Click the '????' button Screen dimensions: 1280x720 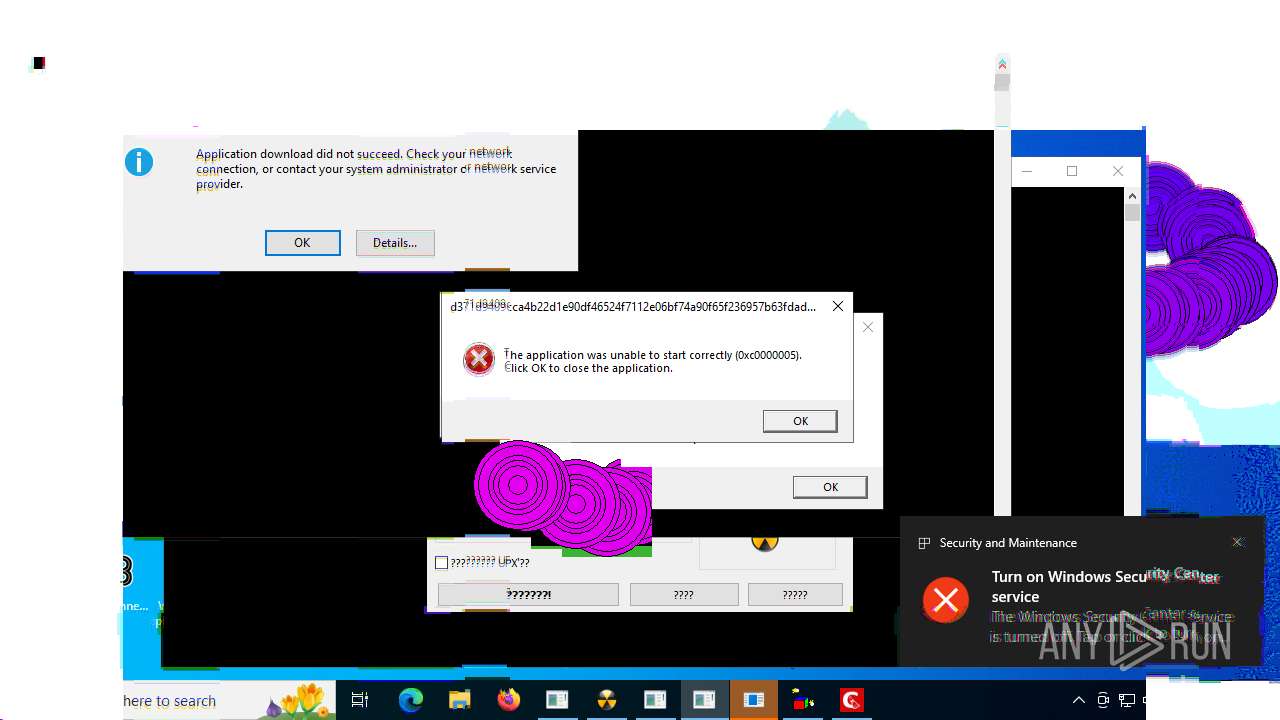[684, 594]
